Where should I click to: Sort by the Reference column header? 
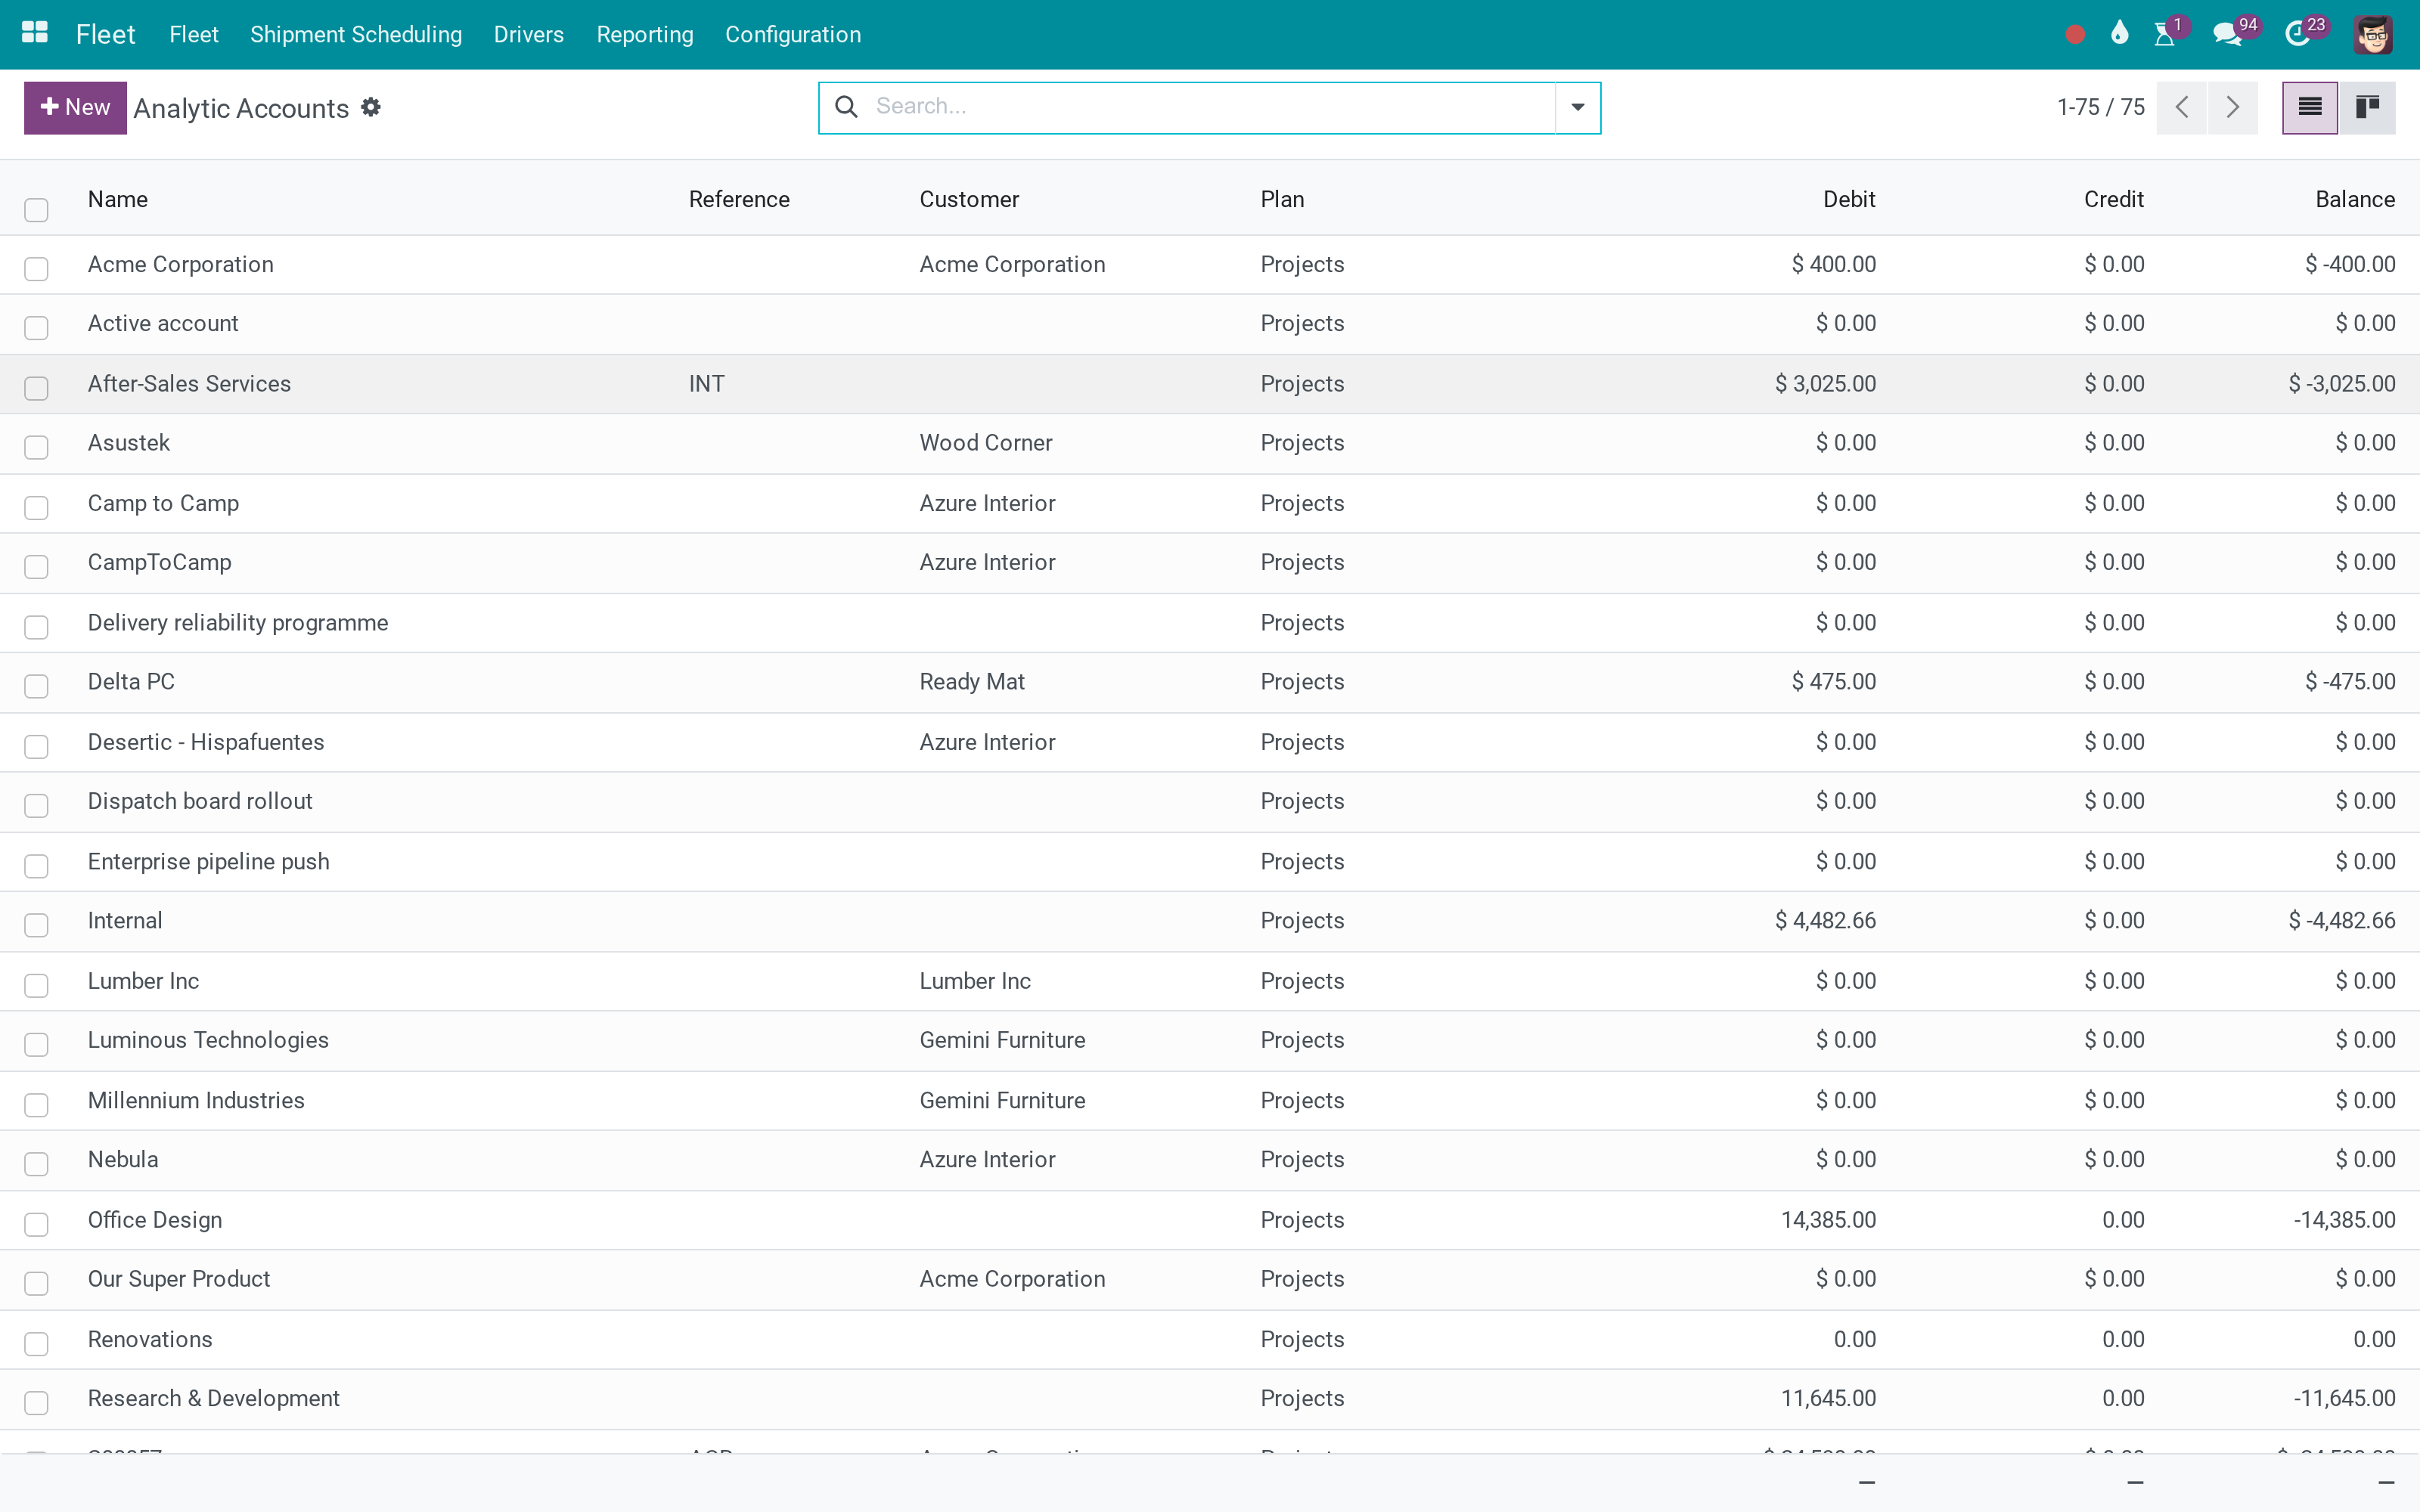739,199
